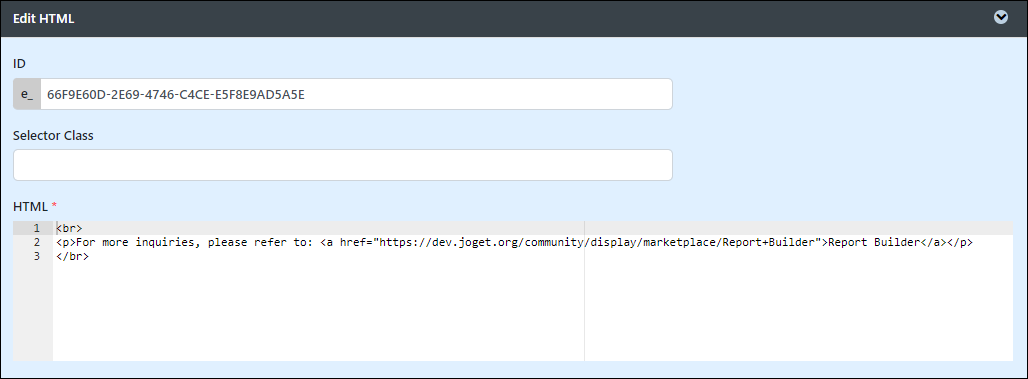Click the empty Selector Class field
Image resolution: width=1028 pixels, height=379 pixels.
(x=343, y=165)
